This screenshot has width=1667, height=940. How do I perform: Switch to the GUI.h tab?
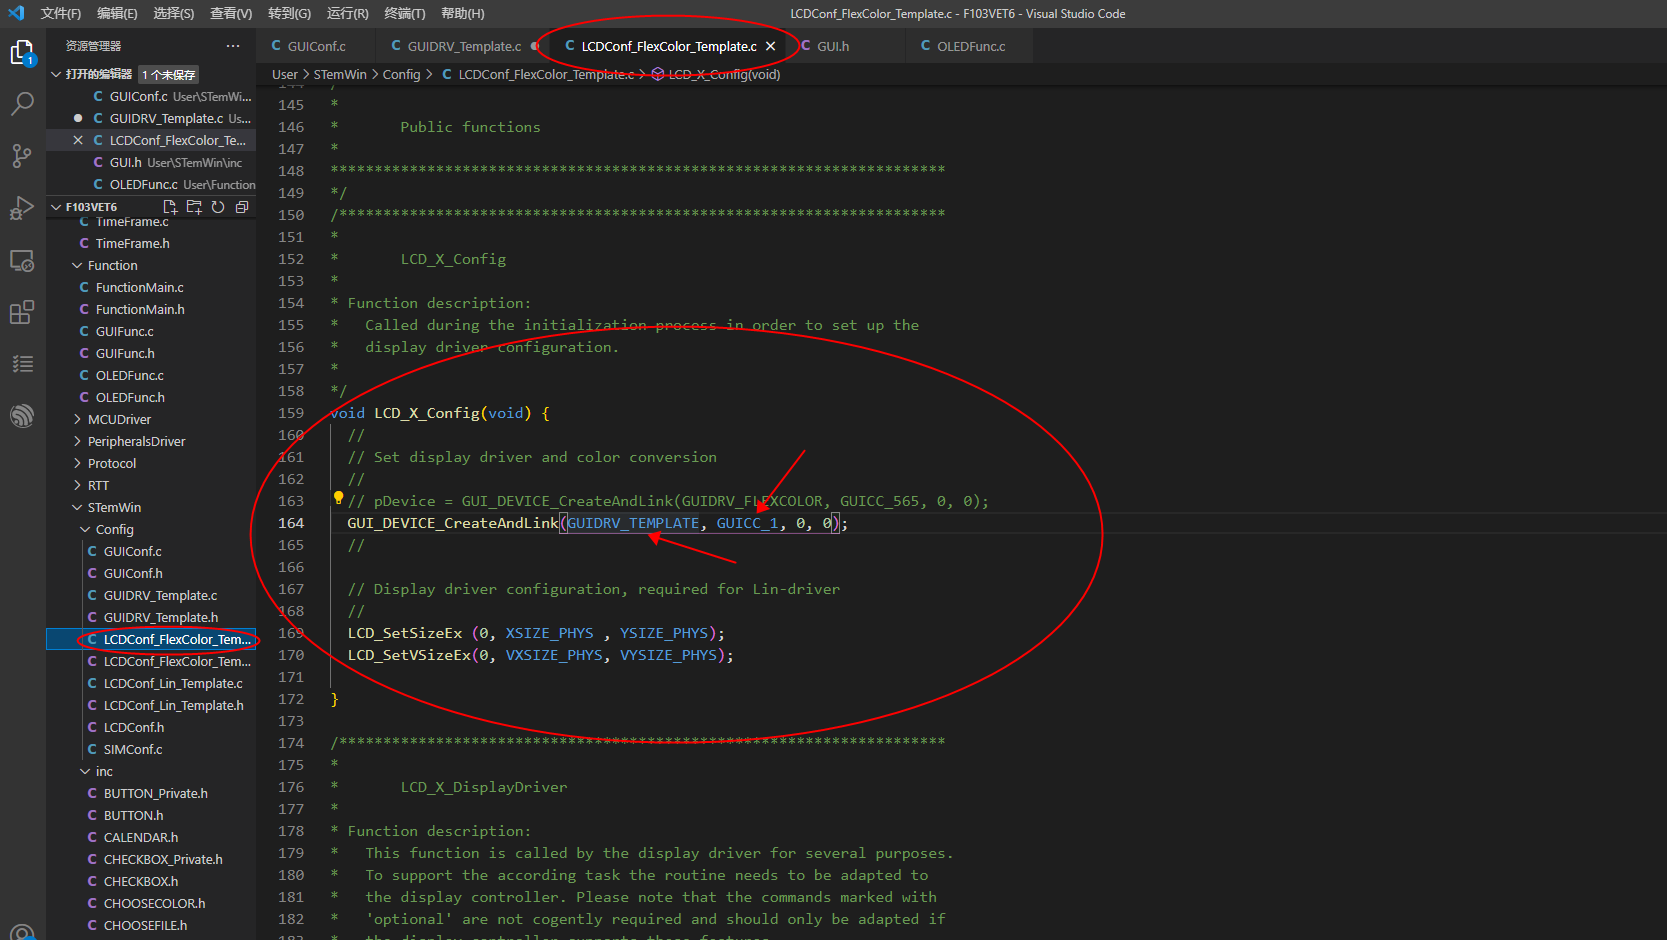[x=832, y=46]
